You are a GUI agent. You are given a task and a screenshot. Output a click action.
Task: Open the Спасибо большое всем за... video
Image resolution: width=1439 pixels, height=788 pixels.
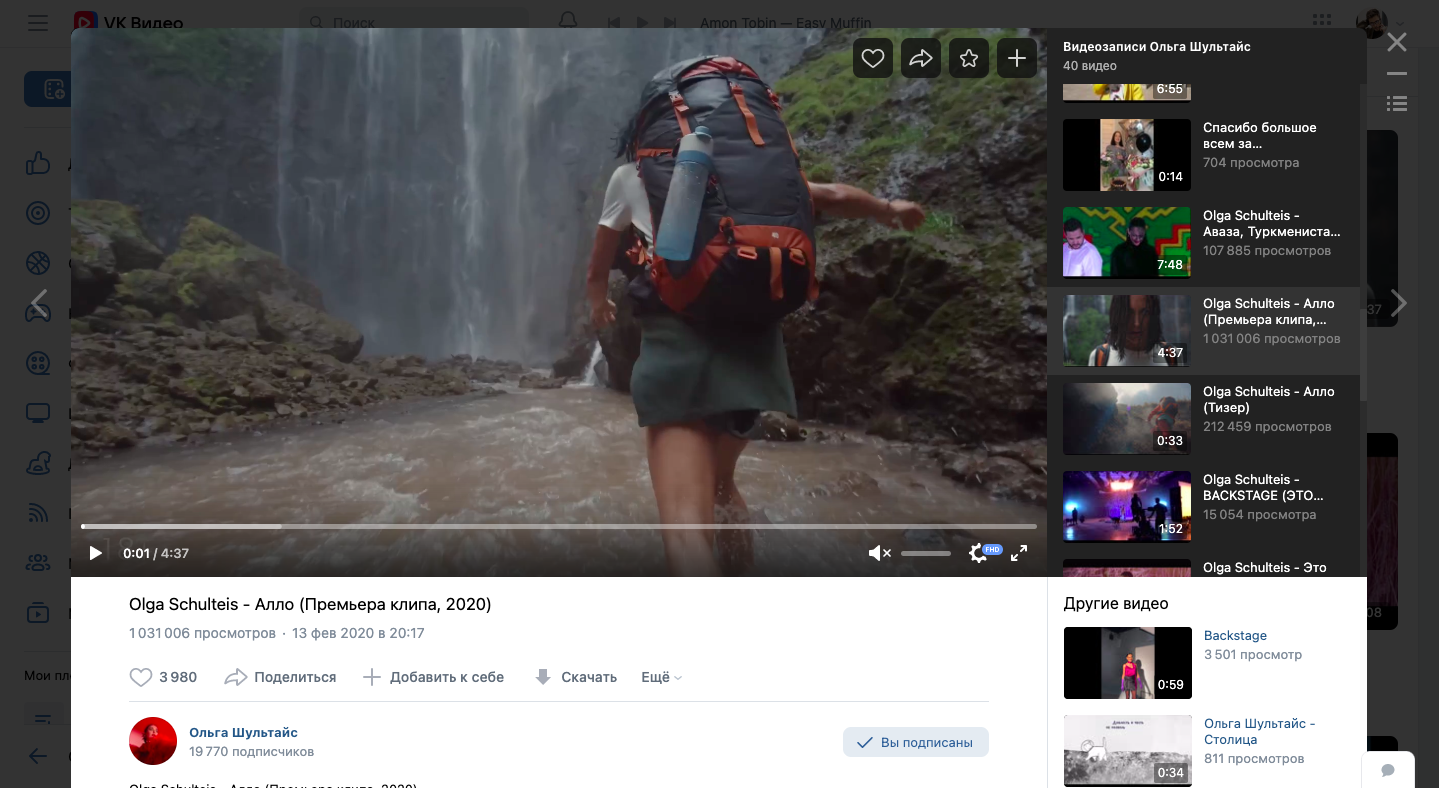pyautogui.click(x=1204, y=155)
